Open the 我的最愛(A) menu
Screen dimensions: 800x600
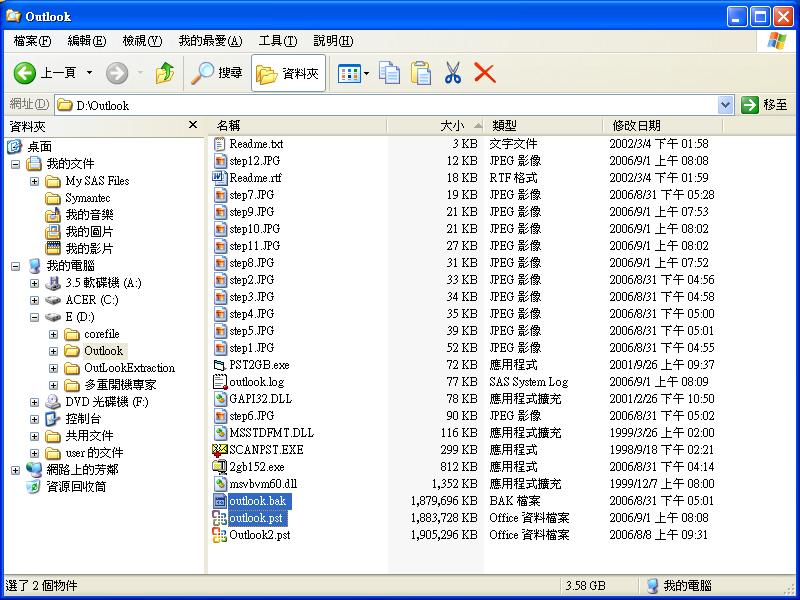[210, 41]
